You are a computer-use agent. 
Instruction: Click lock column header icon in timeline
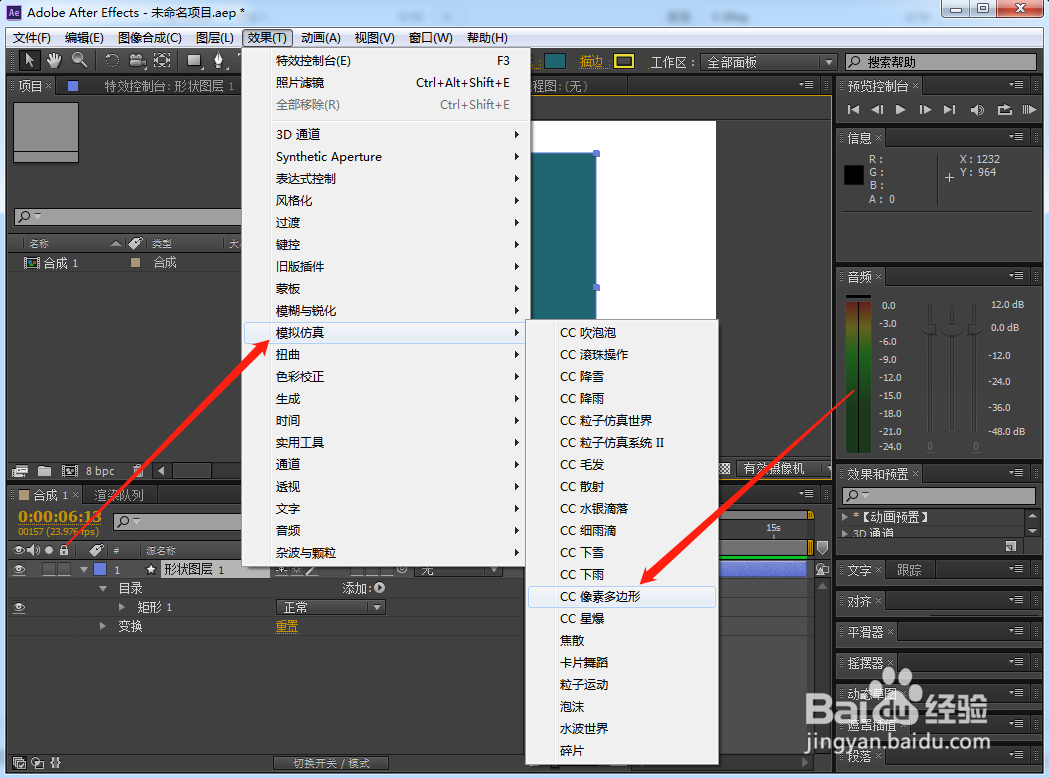click(x=64, y=550)
